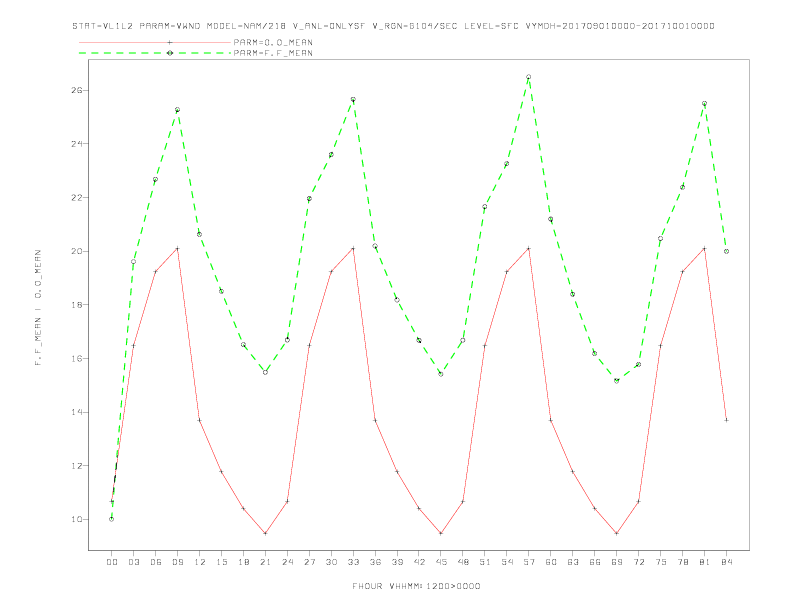The image size is (792, 612).
Task: Click x-axis tick label 42
Action: click(x=419, y=562)
